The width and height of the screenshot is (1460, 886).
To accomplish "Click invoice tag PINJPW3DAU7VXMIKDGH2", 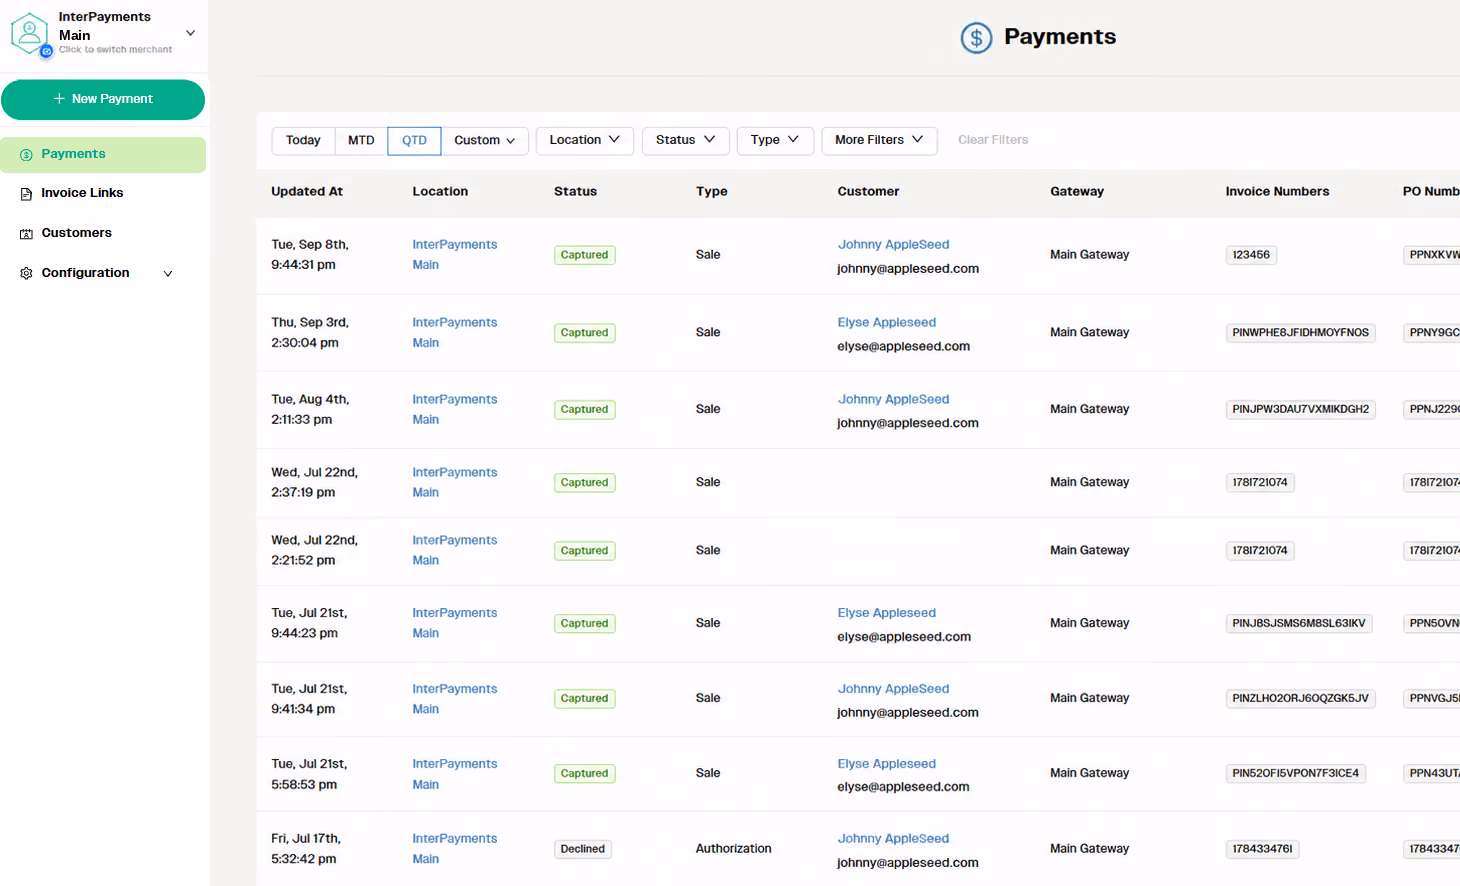I will click(1300, 410).
